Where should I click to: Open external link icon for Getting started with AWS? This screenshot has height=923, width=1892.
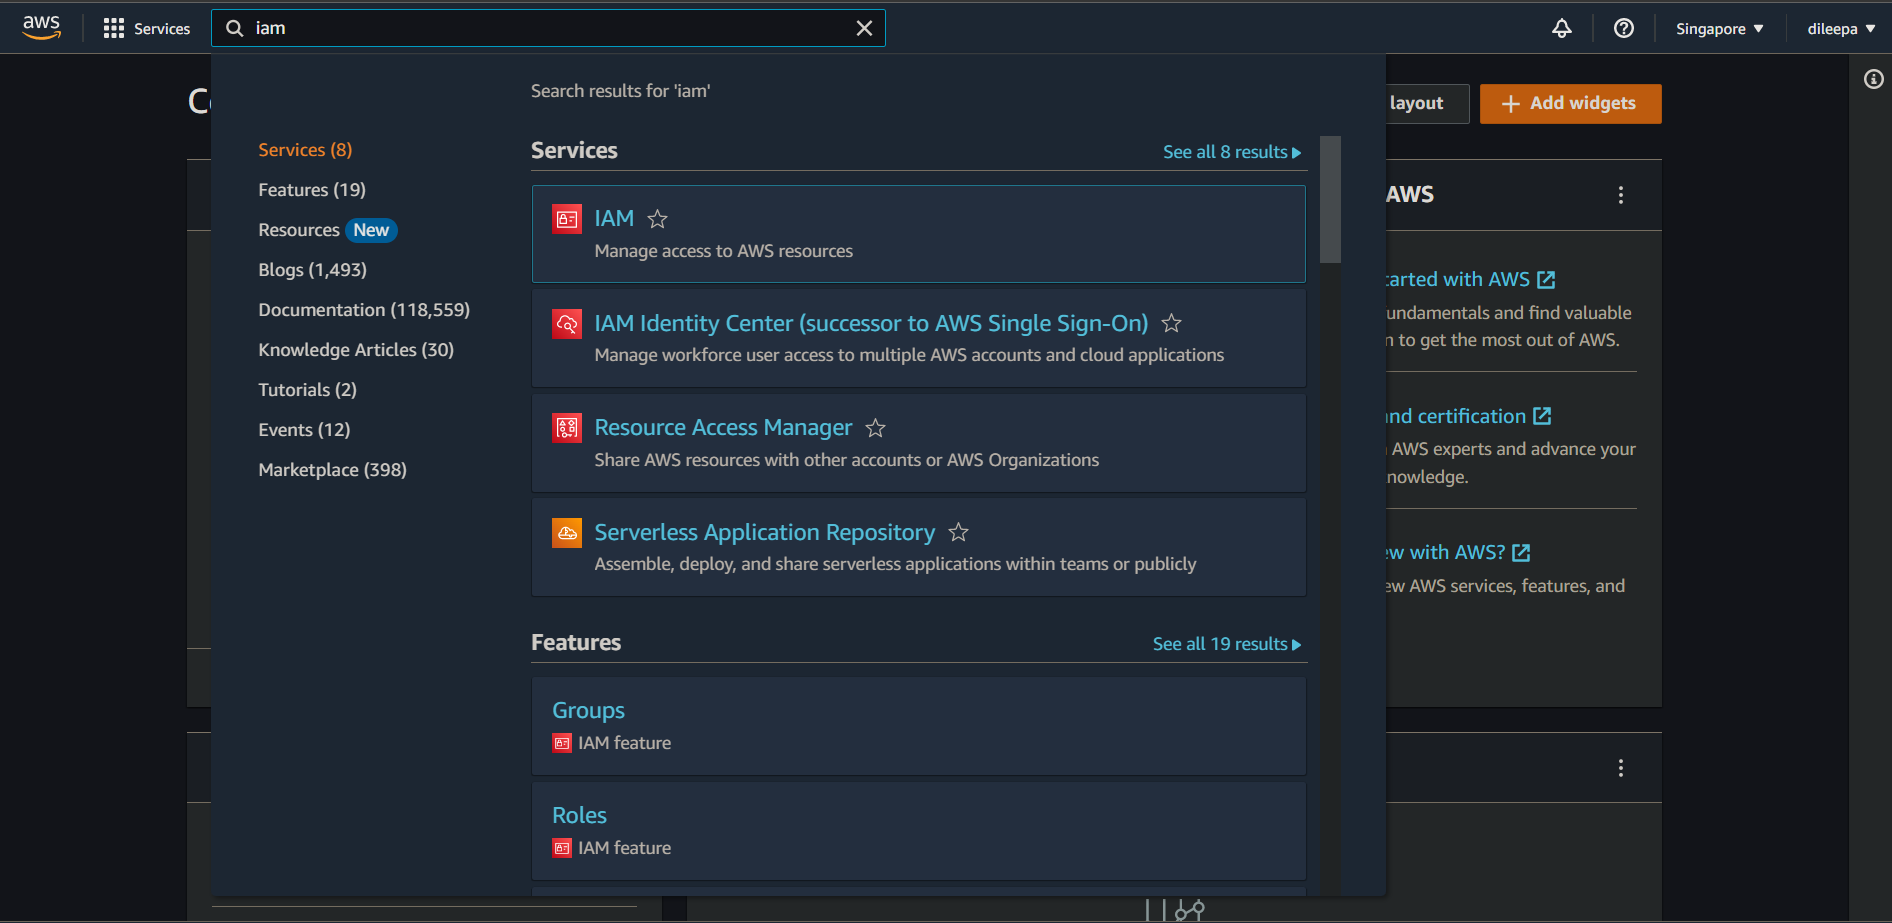(x=1546, y=280)
